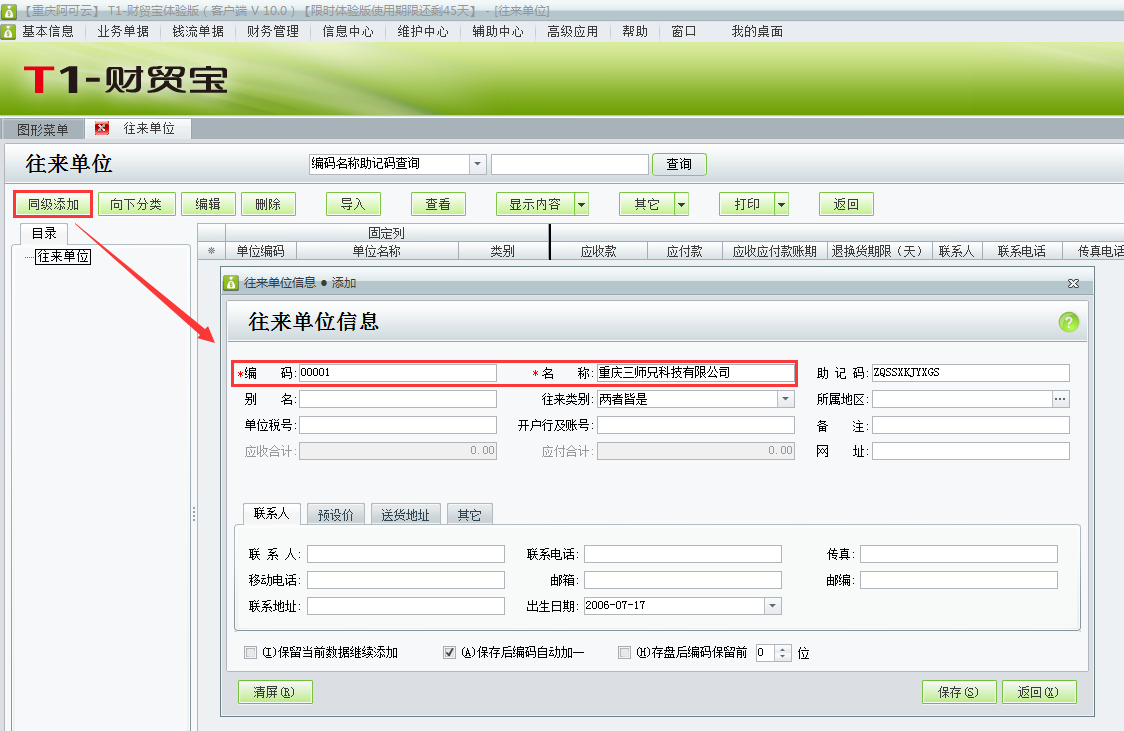Image resolution: width=1124 pixels, height=731 pixels.
Task: Click 编辑 to edit the selected unit
Action: click(207, 203)
